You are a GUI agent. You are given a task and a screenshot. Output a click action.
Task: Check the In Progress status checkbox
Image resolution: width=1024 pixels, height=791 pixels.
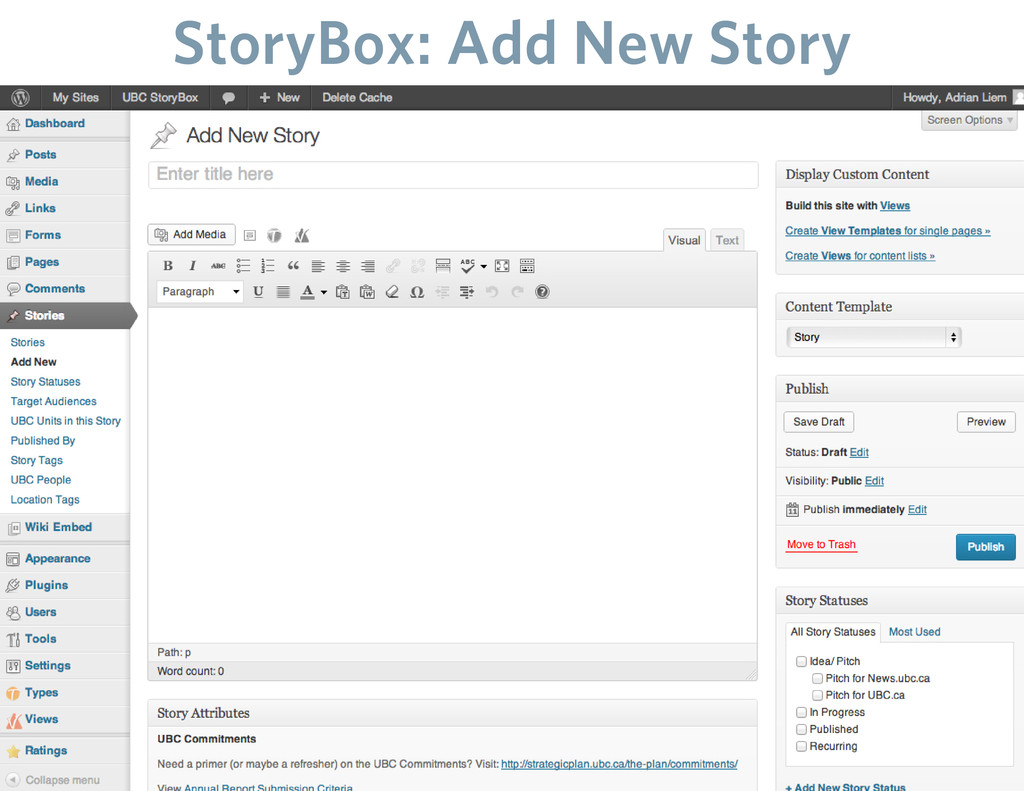(801, 712)
